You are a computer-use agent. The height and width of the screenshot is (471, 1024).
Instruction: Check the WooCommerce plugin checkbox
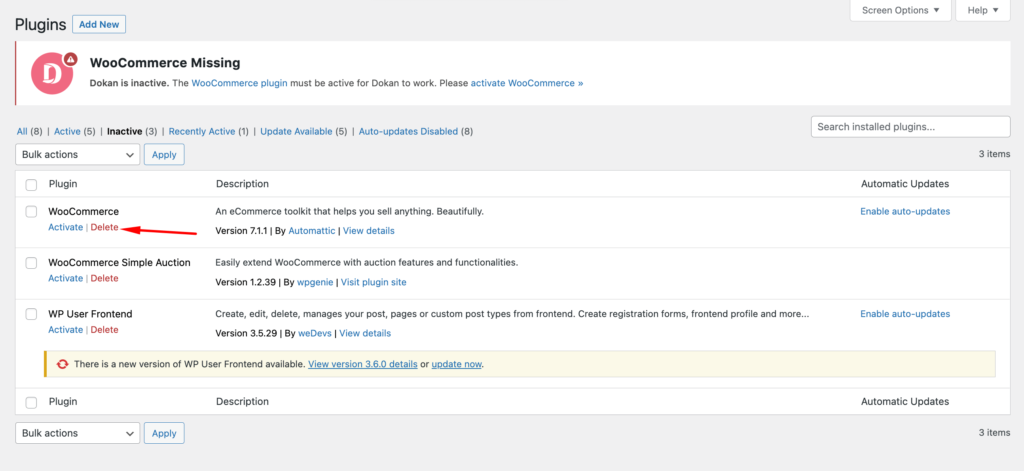pyautogui.click(x=31, y=212)
